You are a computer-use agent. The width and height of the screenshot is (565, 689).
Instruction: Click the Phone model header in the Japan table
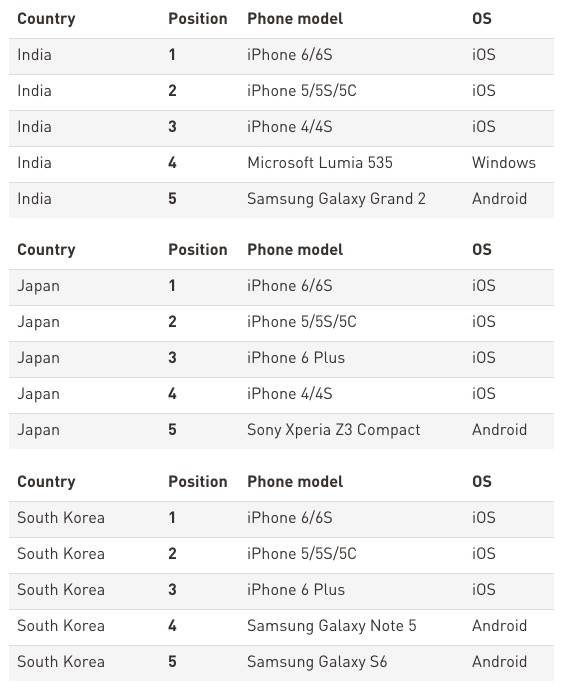point(295,250)
